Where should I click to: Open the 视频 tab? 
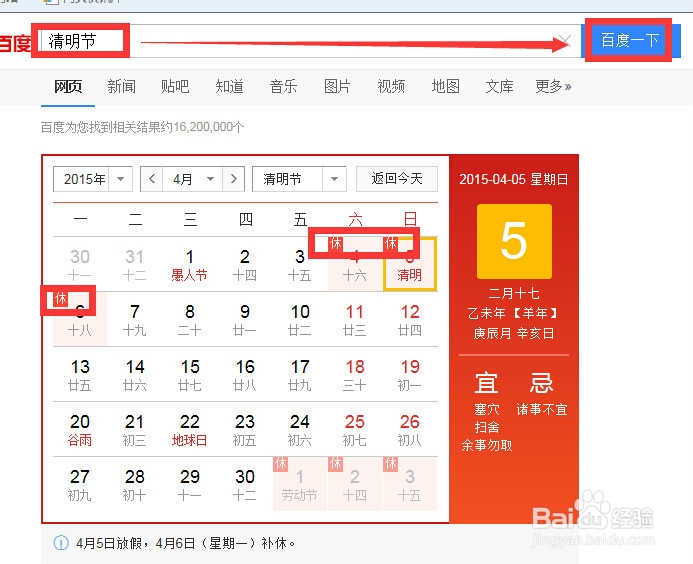pos(391,86)
